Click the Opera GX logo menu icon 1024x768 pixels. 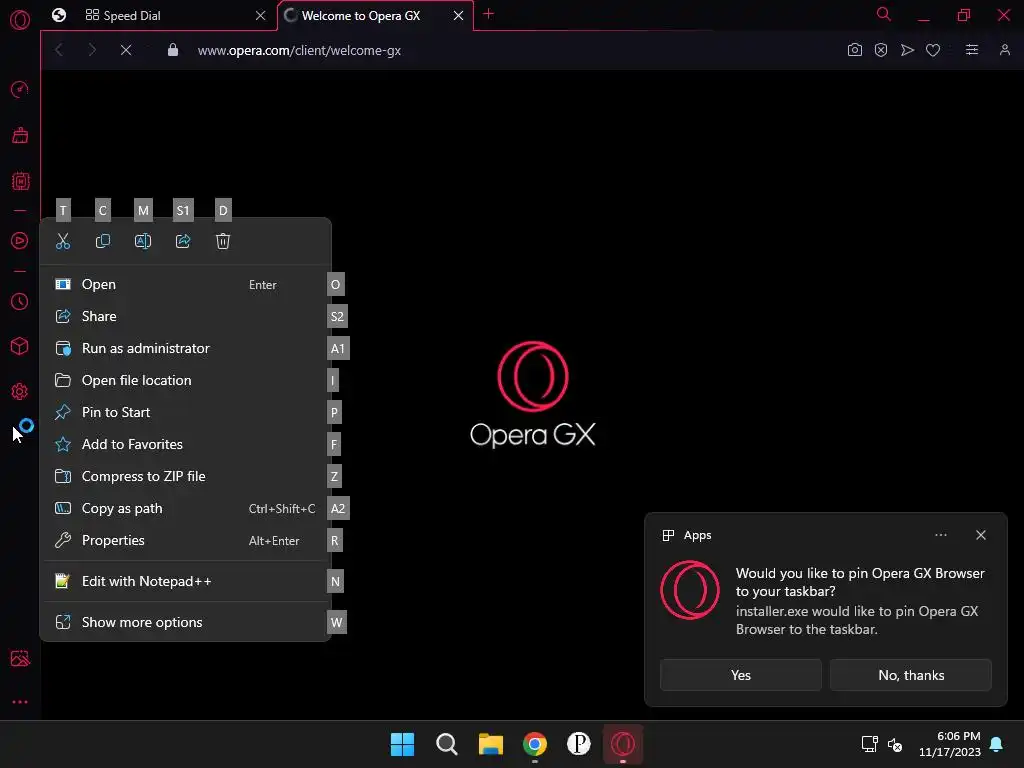point(20,20)
